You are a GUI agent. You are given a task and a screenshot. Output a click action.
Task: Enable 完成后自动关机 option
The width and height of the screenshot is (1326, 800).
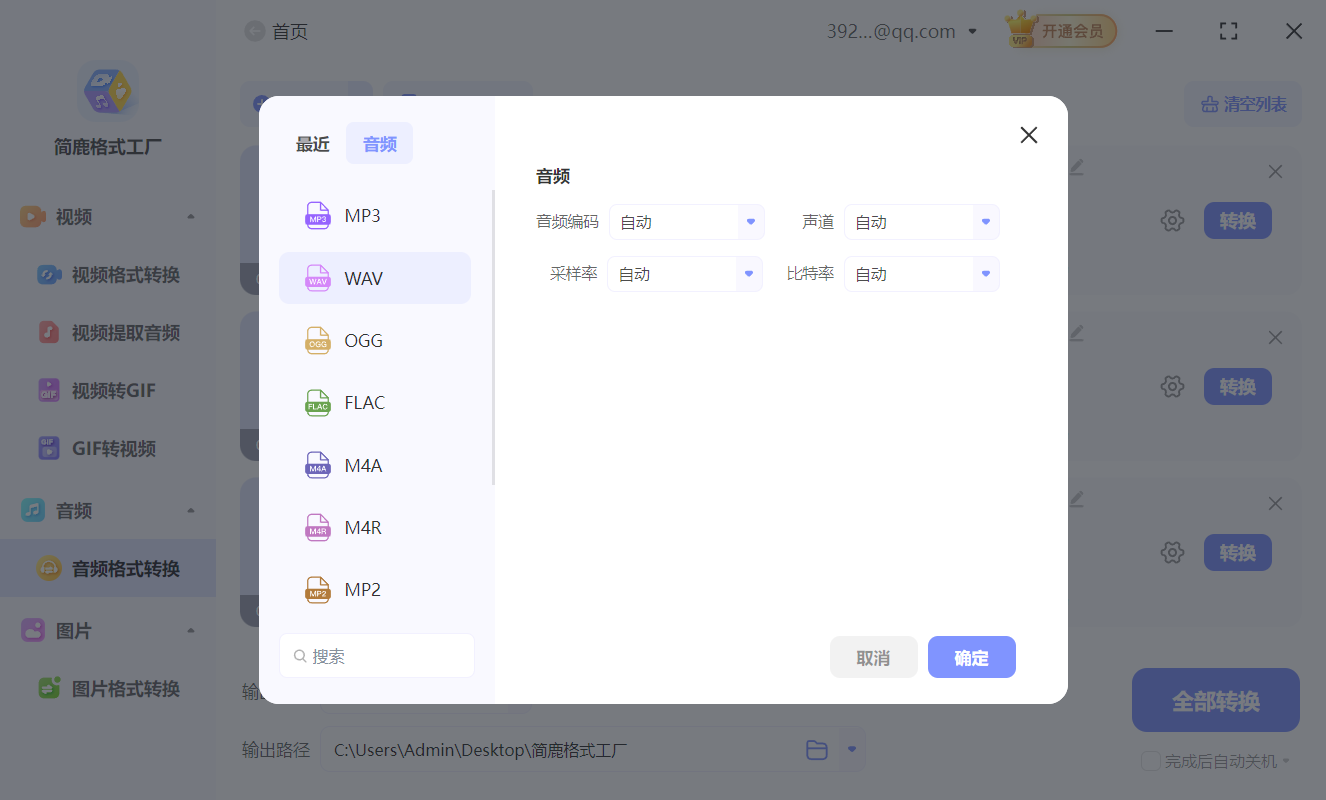1151,761
